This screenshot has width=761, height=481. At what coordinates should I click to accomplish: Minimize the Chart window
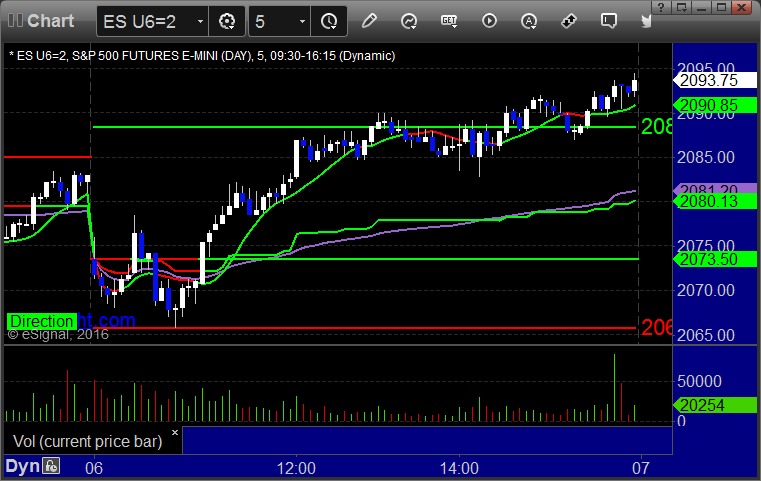[702, 8]
